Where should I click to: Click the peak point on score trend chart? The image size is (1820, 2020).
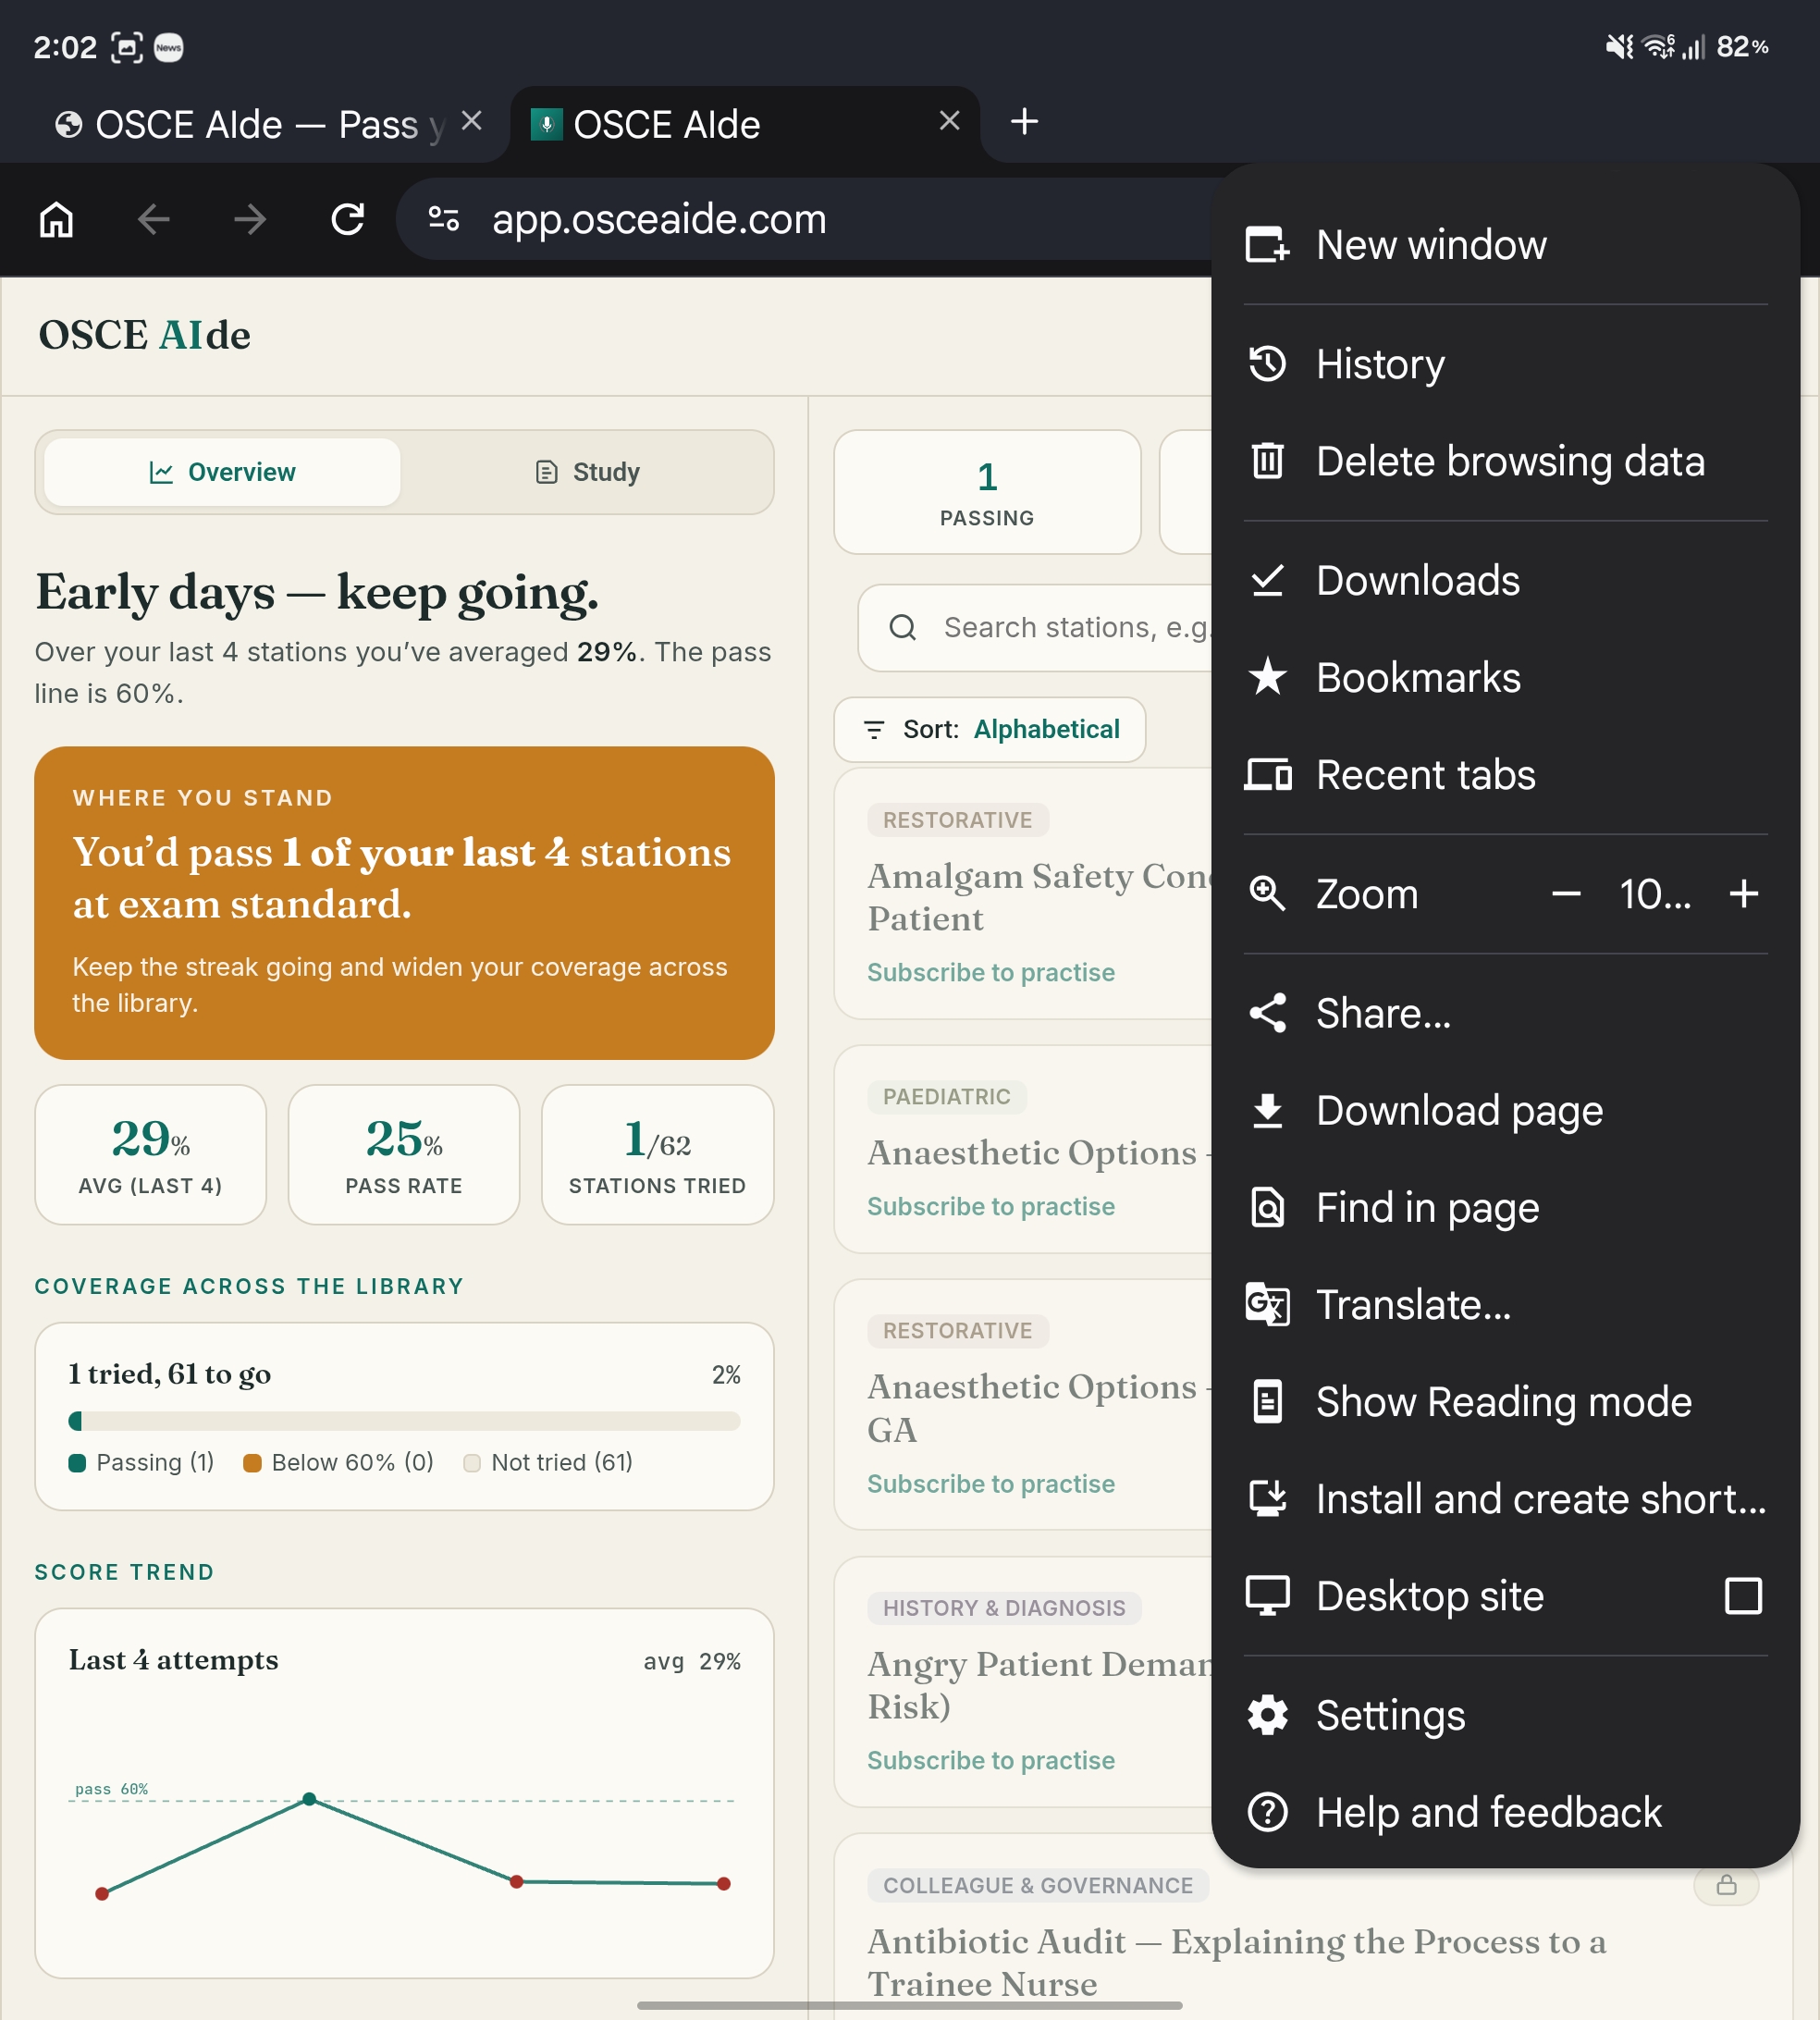309,1799
